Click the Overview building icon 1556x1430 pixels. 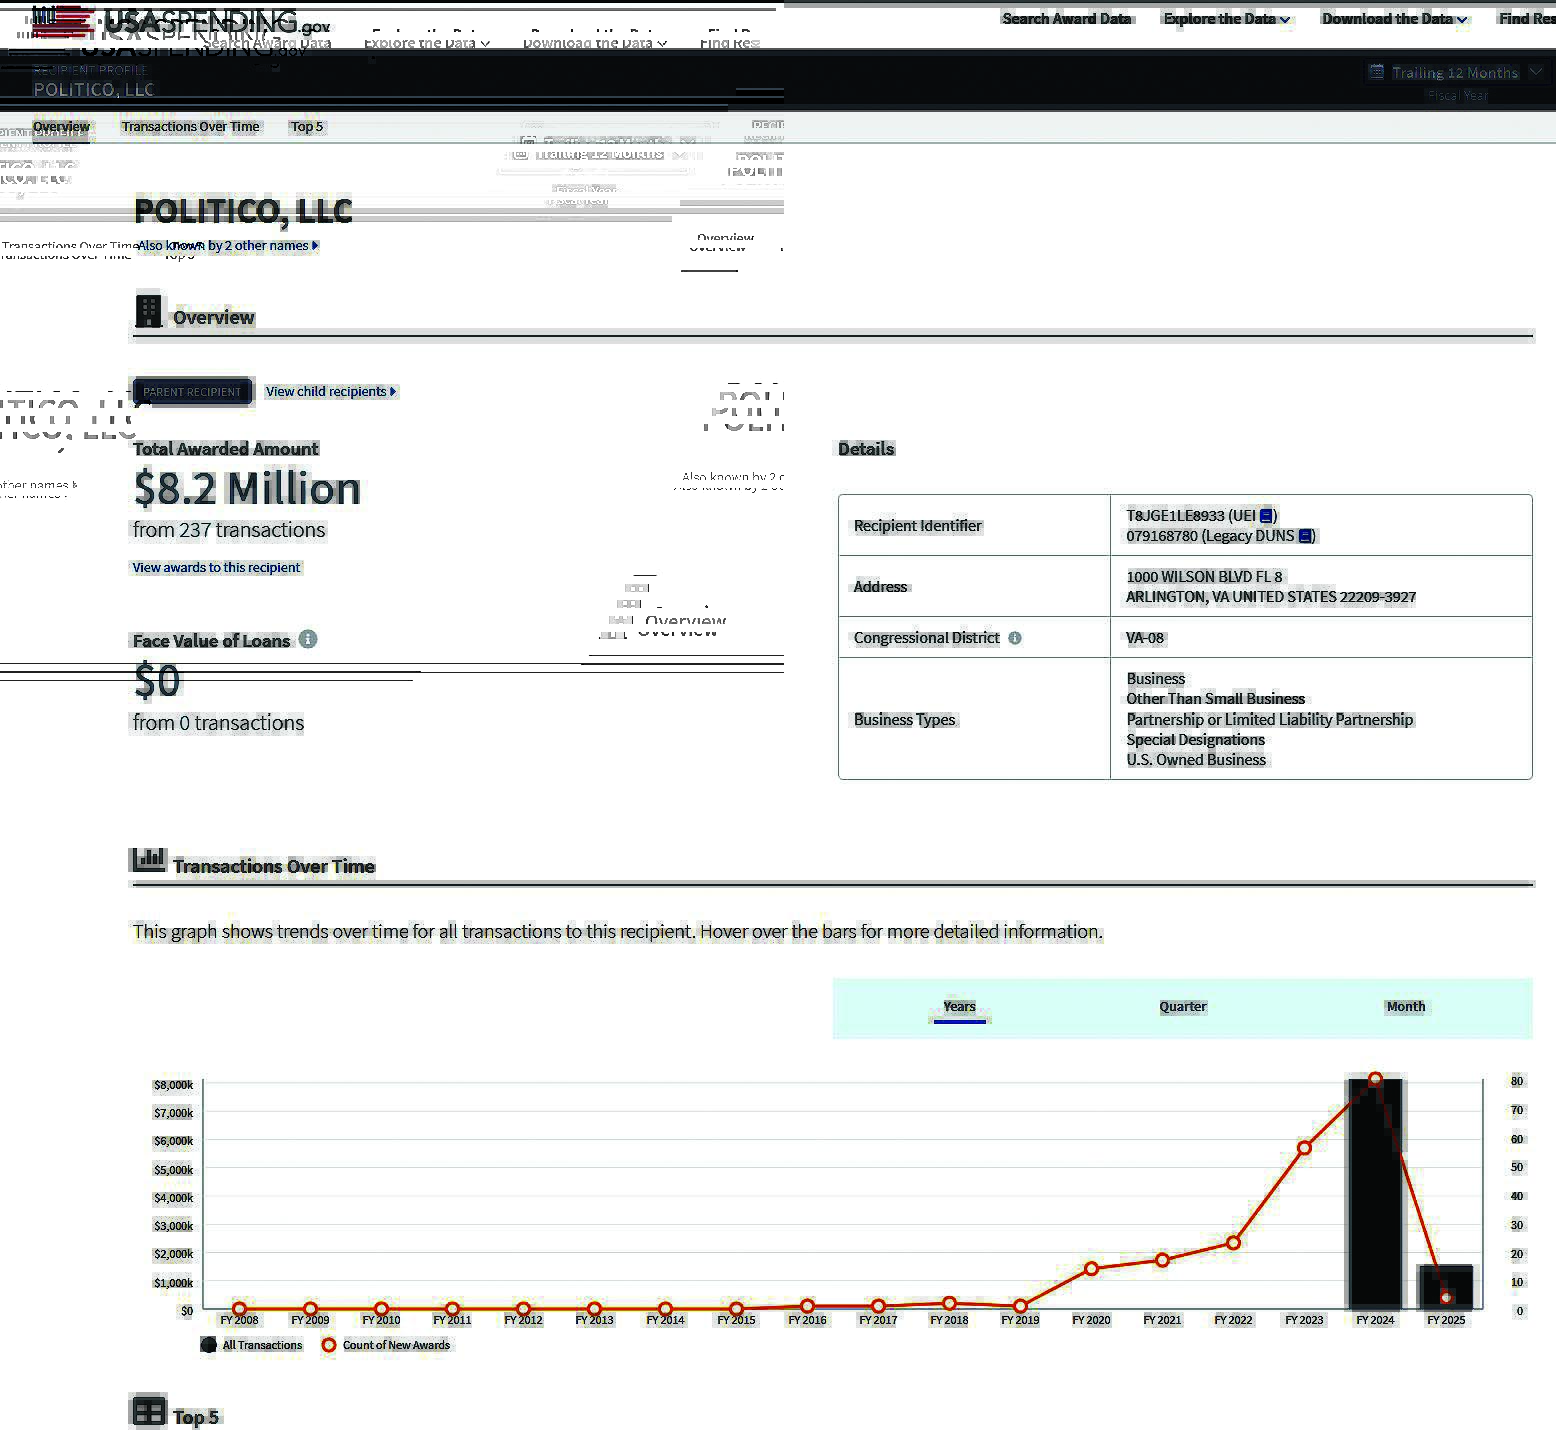[148, 312]
